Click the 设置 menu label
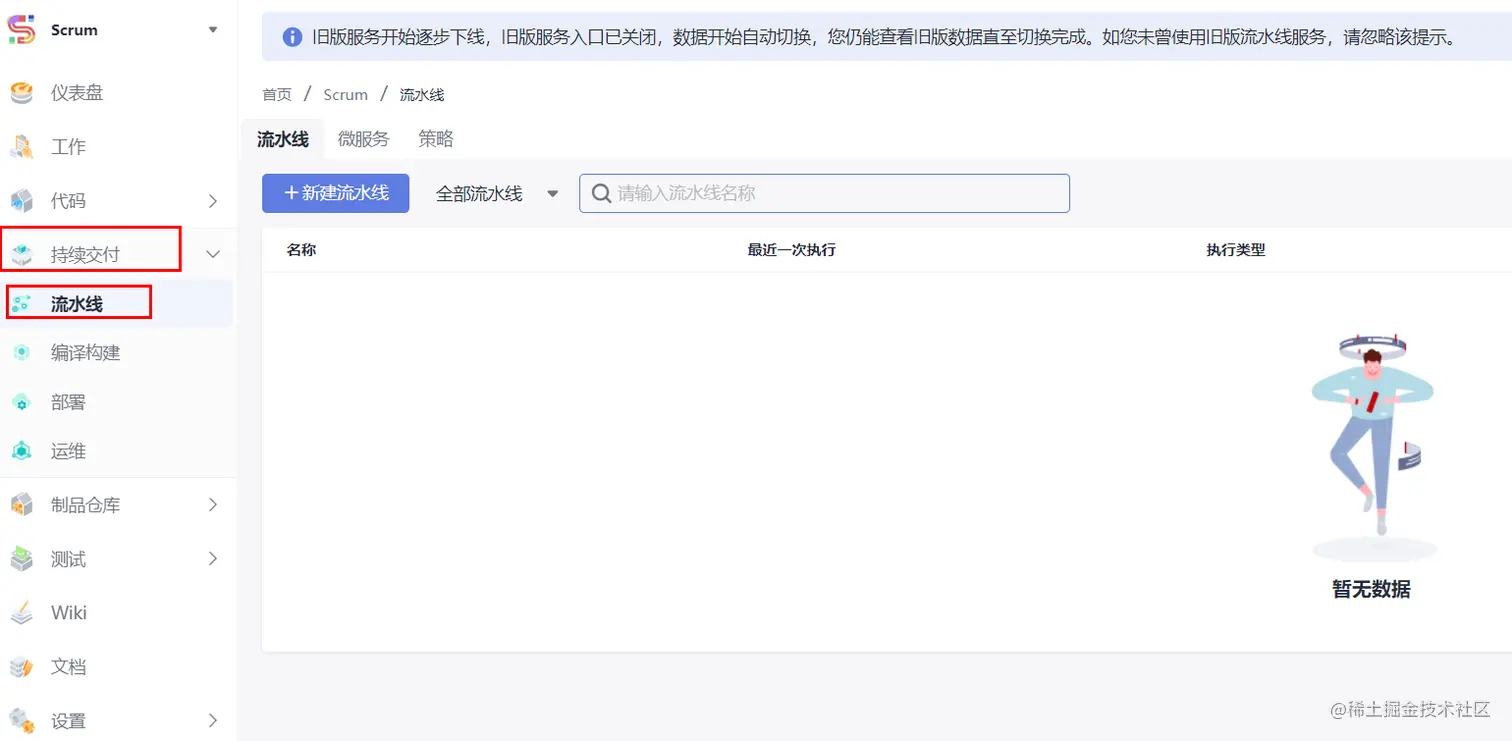 tap(68, 720)
